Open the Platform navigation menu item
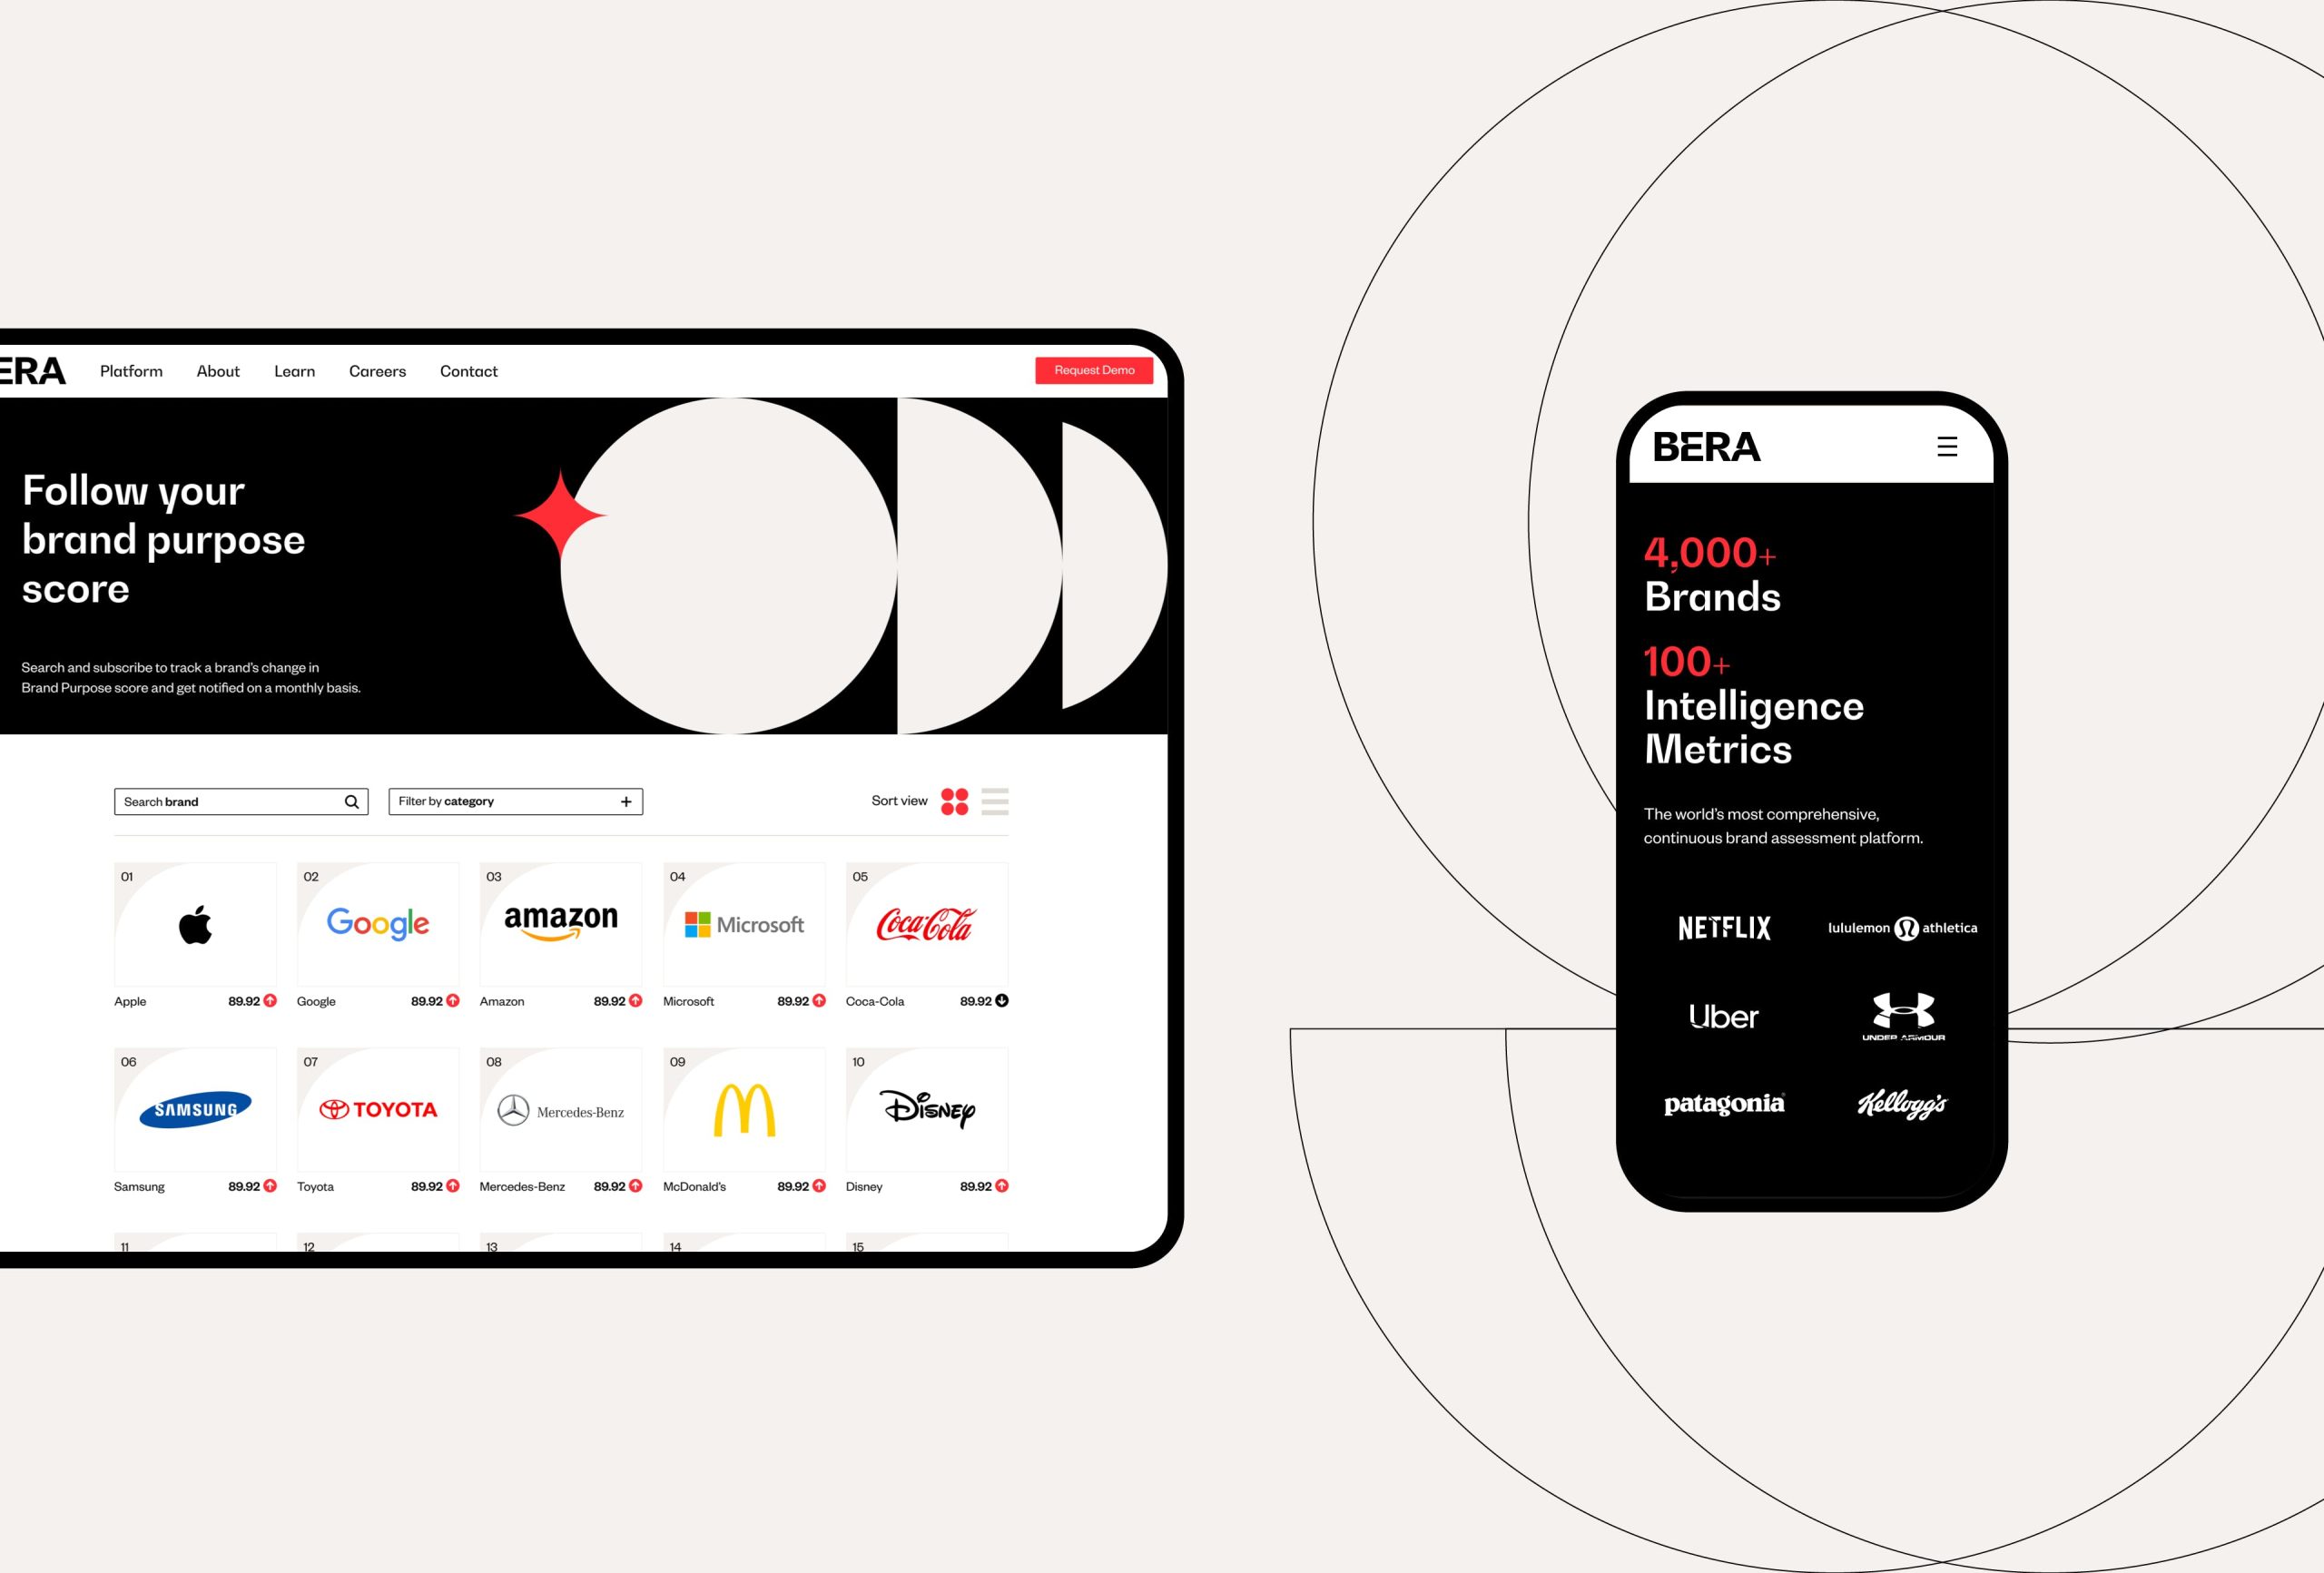The width and height of the screenshot is (2324, 1573). (x=130, y=370)
